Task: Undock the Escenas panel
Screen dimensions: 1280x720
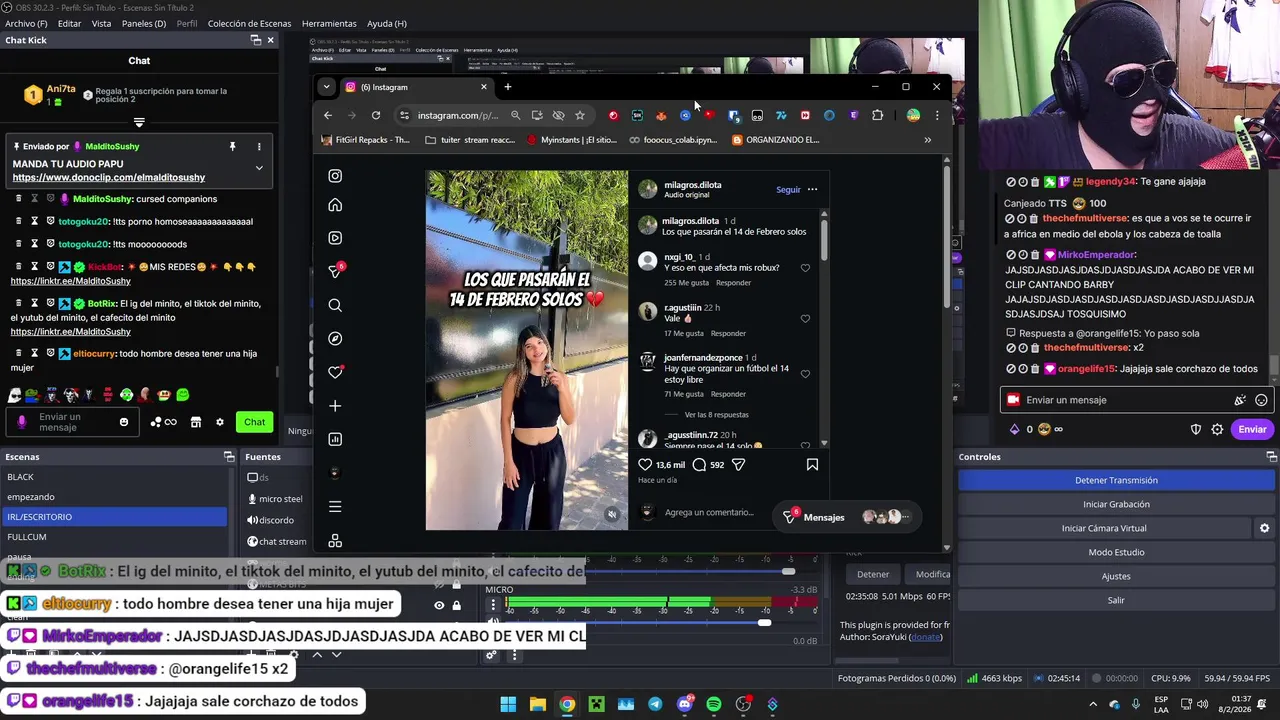Action: [229, 457]
